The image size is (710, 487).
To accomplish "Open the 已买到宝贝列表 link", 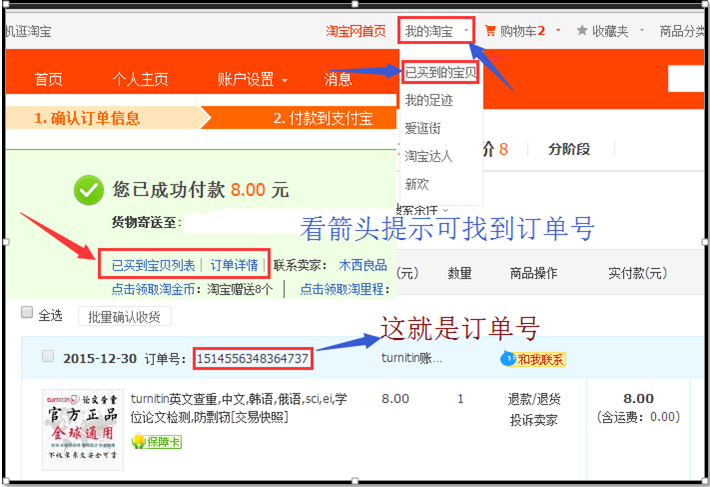I will pos(154,265).
